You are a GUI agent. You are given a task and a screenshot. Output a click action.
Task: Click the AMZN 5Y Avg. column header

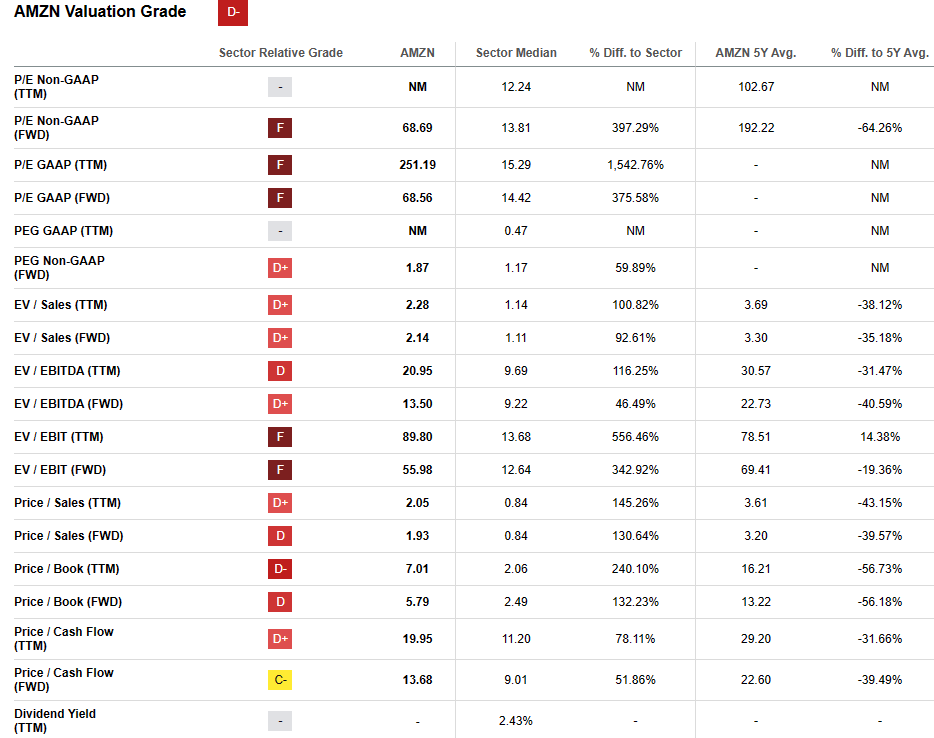(x=755, y=53)
